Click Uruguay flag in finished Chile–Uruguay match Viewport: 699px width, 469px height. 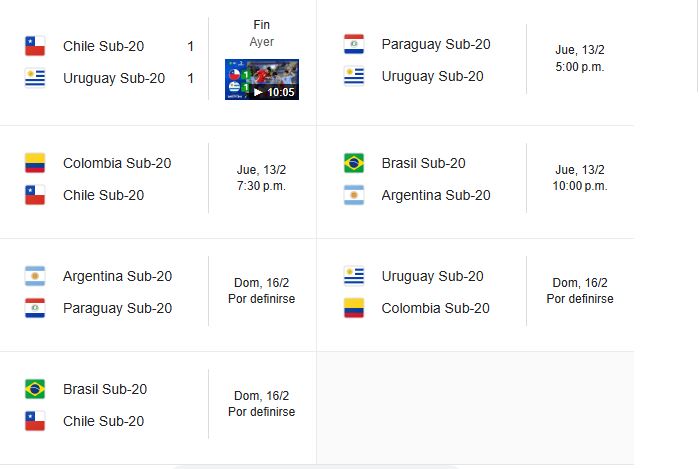35,78
